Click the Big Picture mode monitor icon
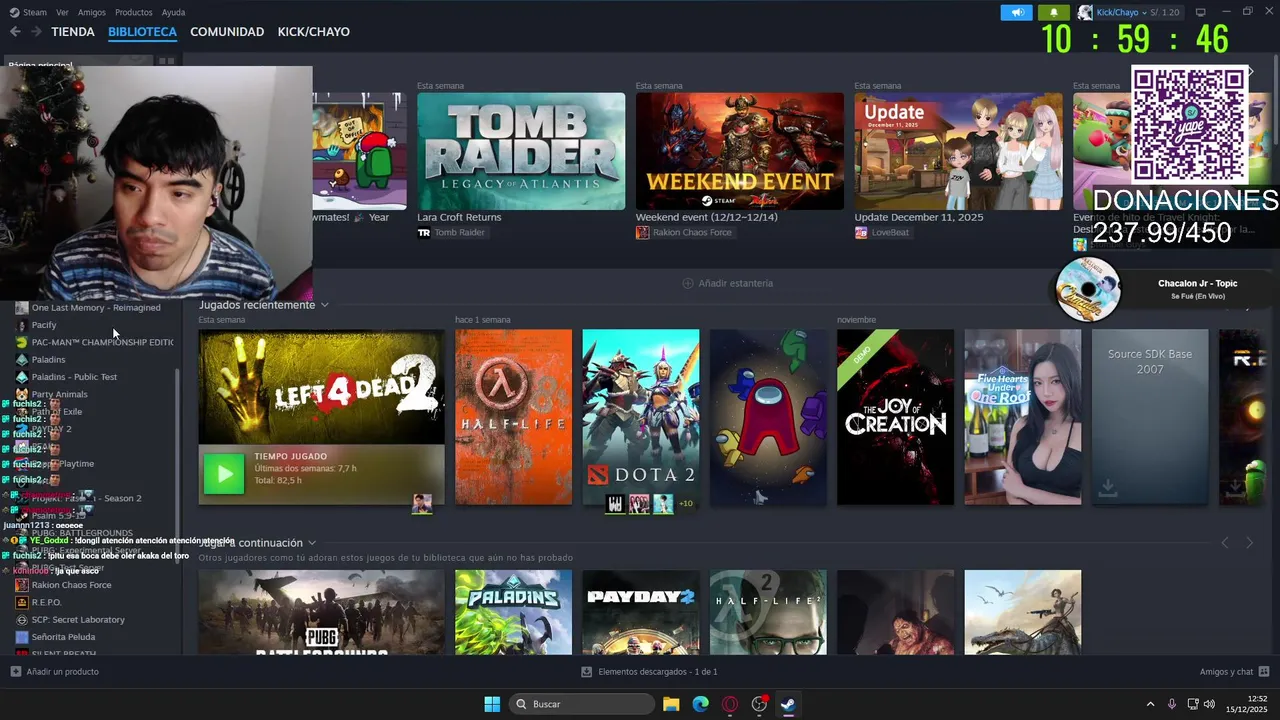 [1201, 12]
